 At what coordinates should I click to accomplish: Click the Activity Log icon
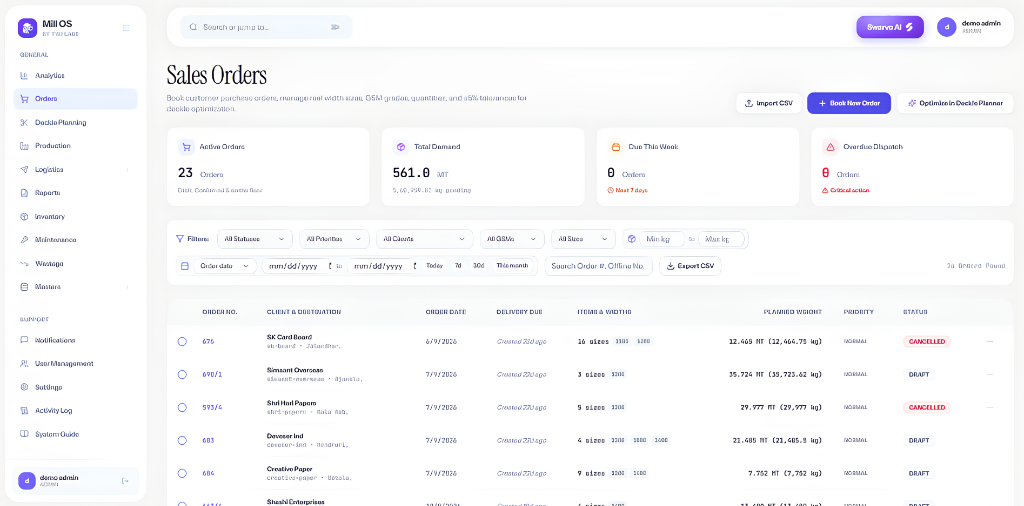(x=24, y=411)
